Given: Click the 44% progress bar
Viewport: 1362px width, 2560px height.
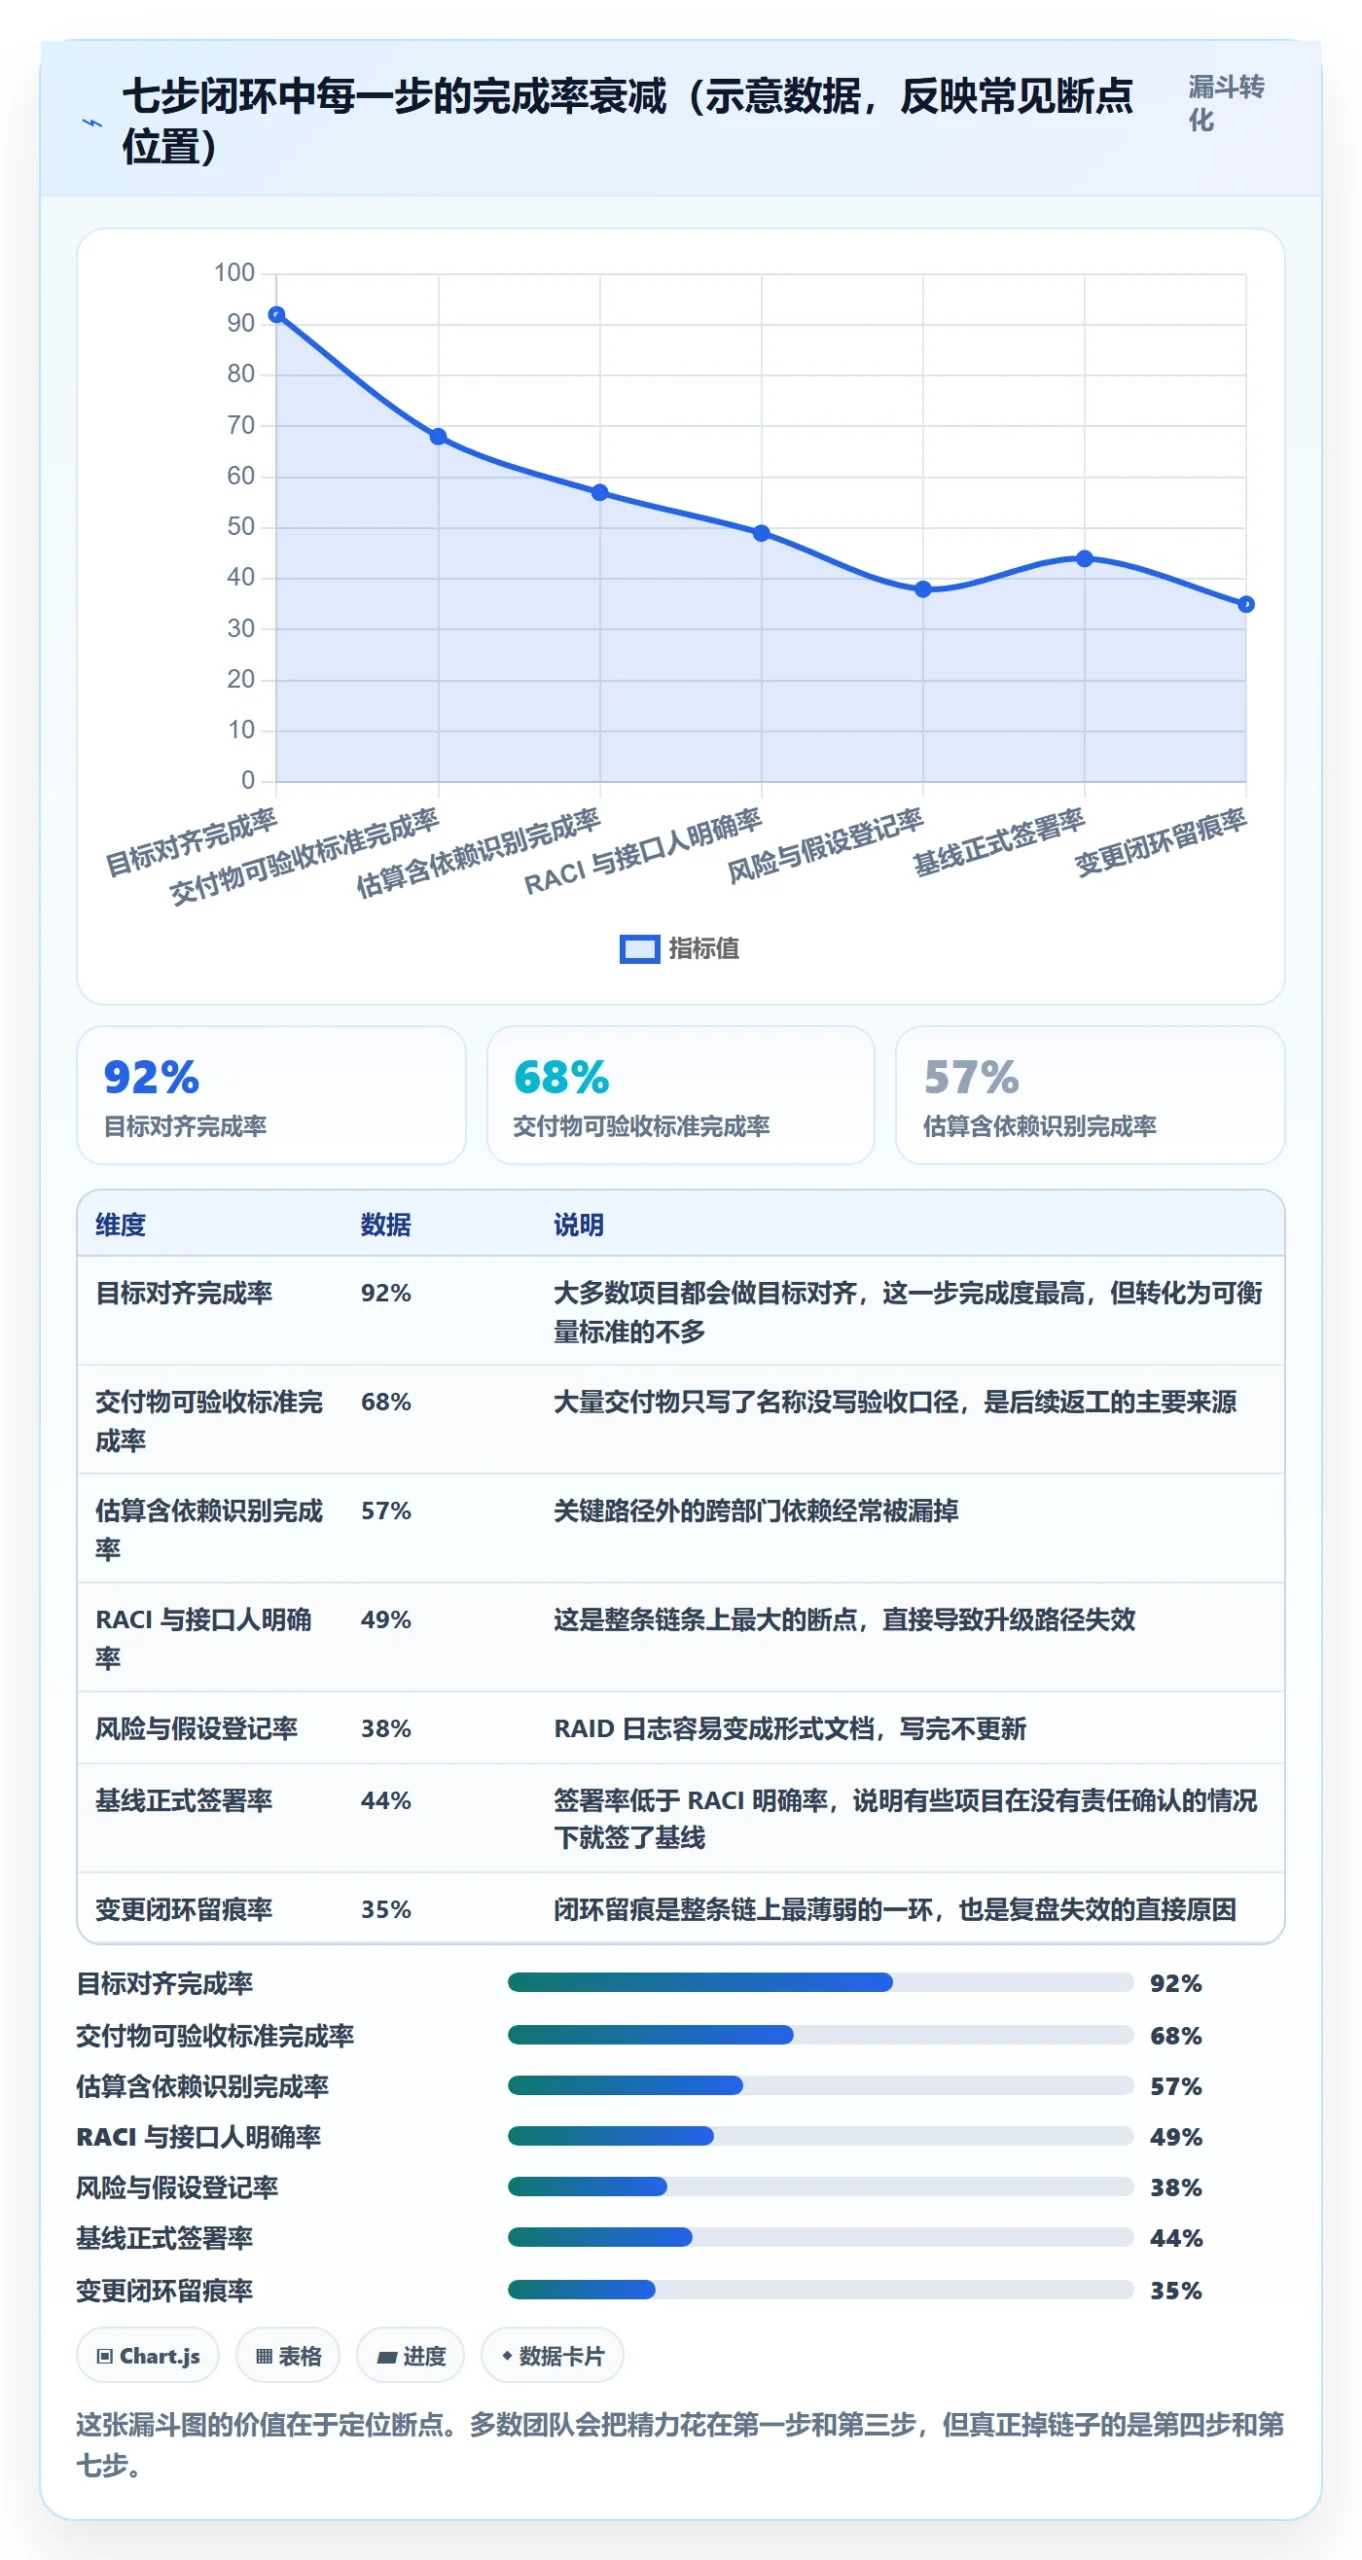Looking at the screenshot, I should tap(820, 2237).
